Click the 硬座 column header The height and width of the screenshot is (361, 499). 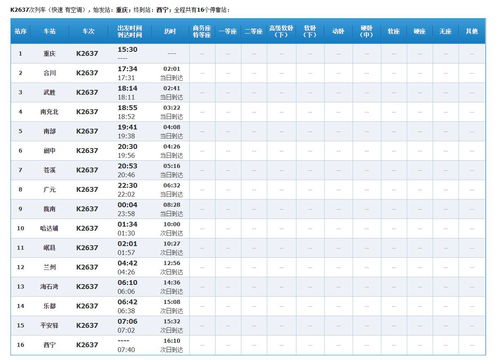pos(419,31)
